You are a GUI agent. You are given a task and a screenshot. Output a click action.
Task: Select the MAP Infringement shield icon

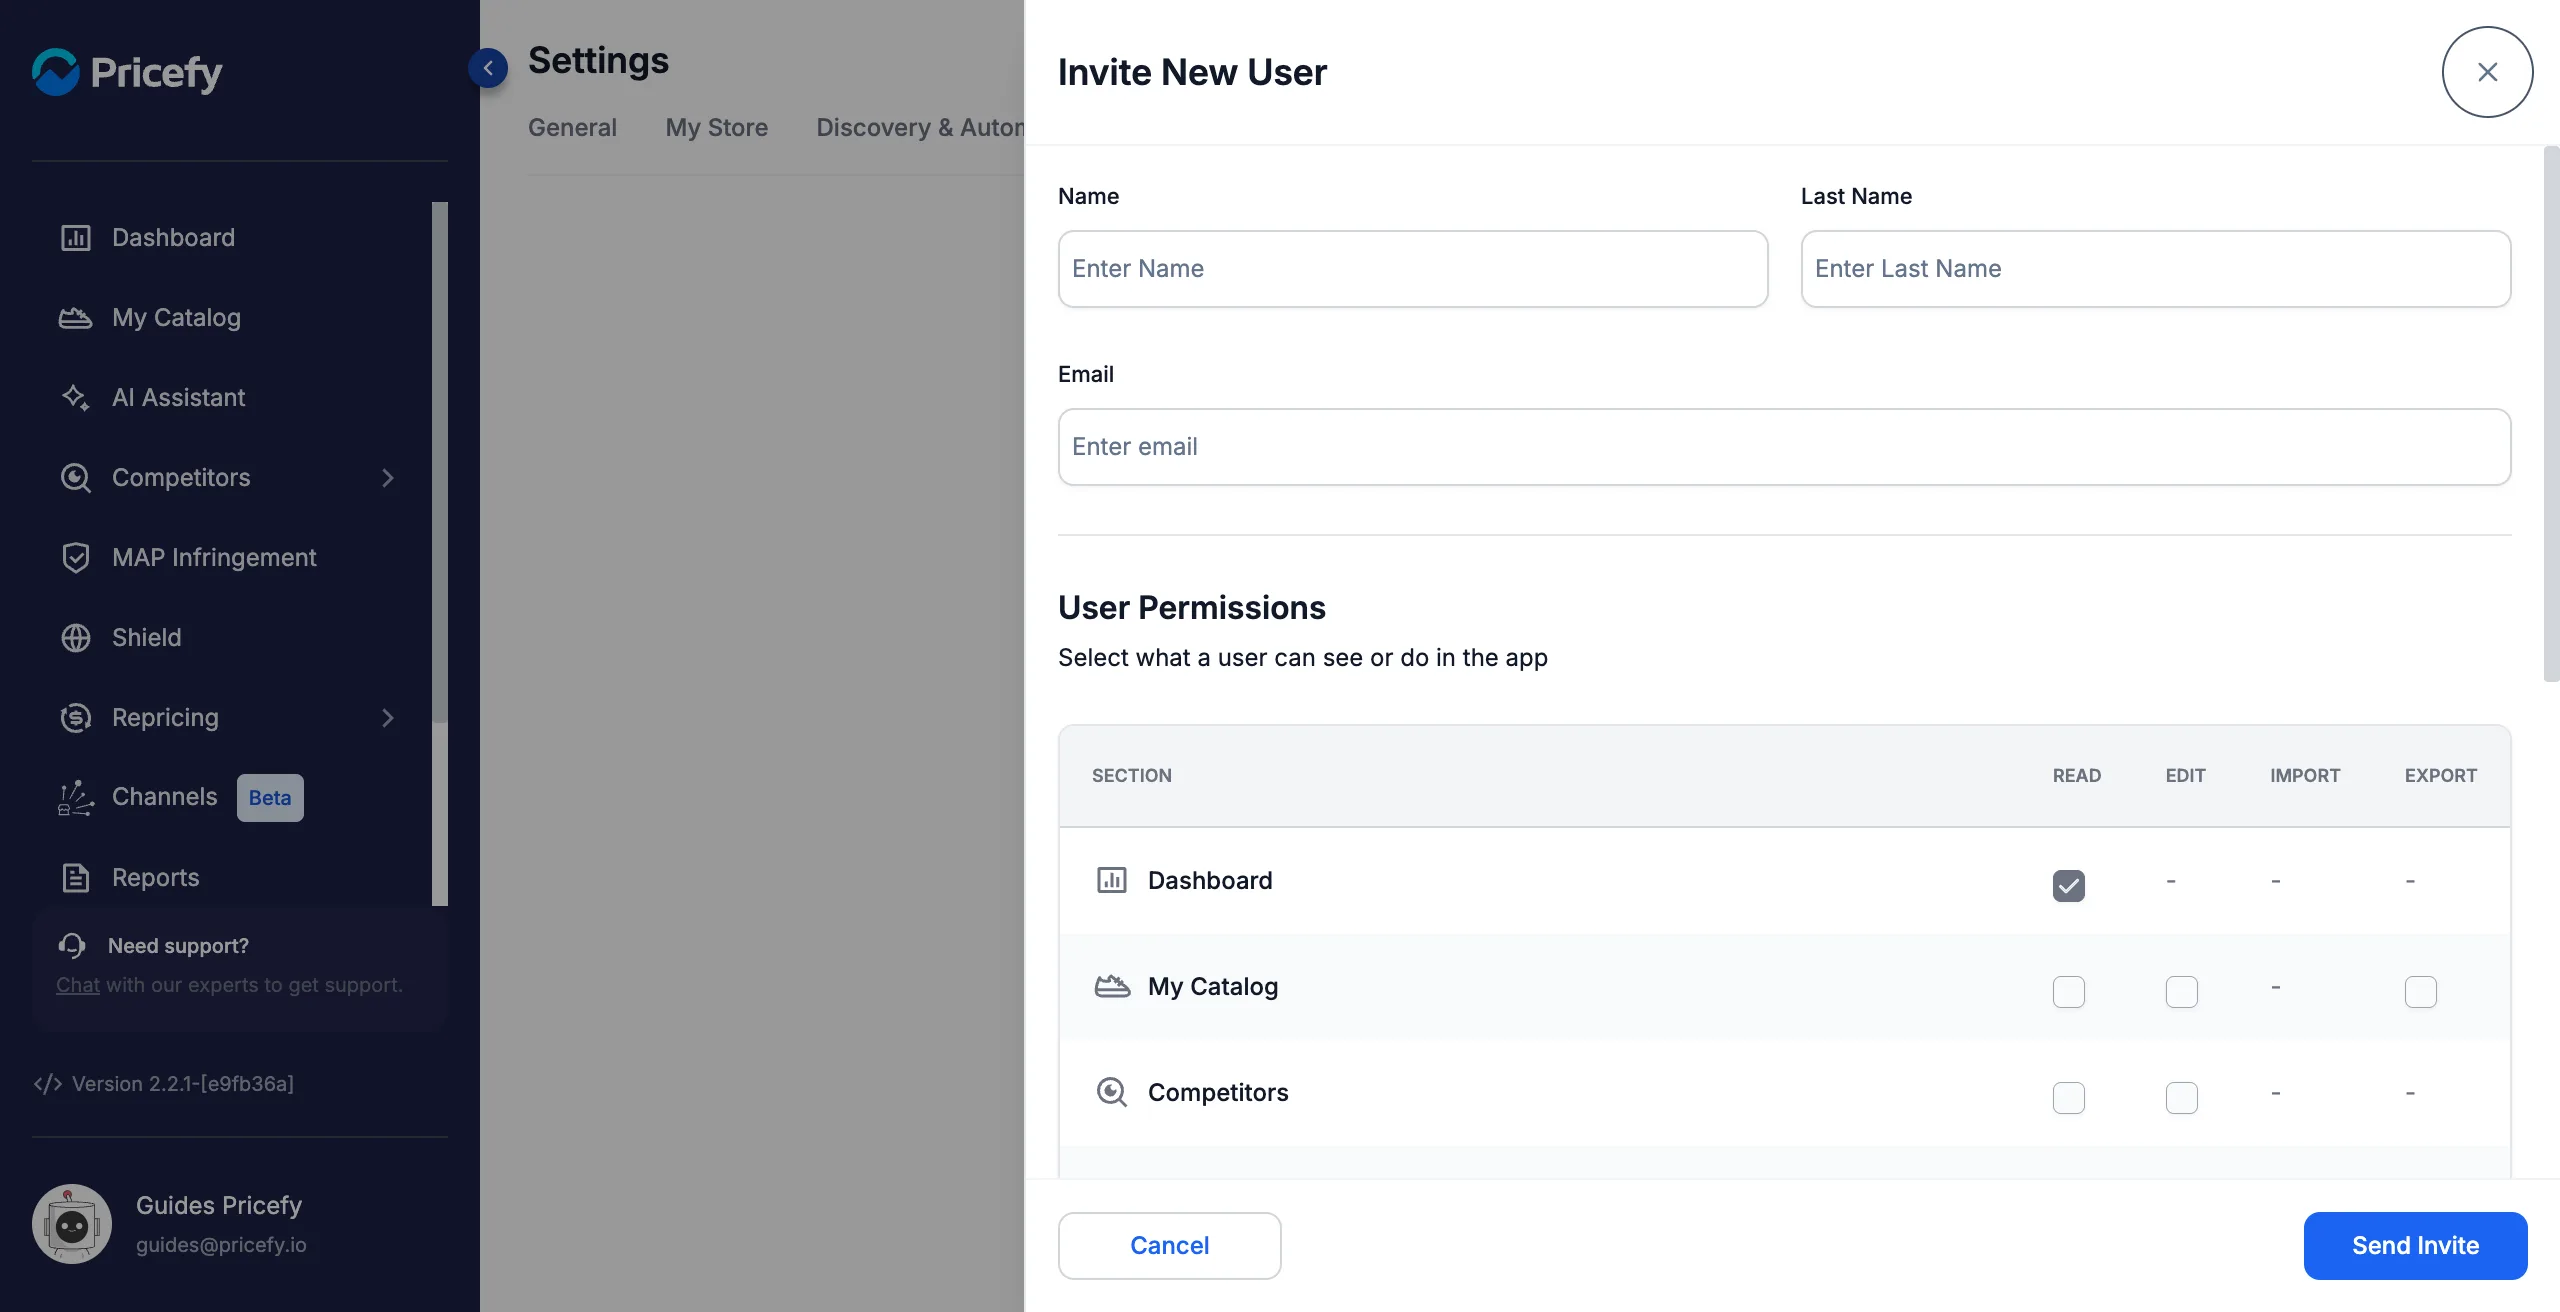pos(76,558)
